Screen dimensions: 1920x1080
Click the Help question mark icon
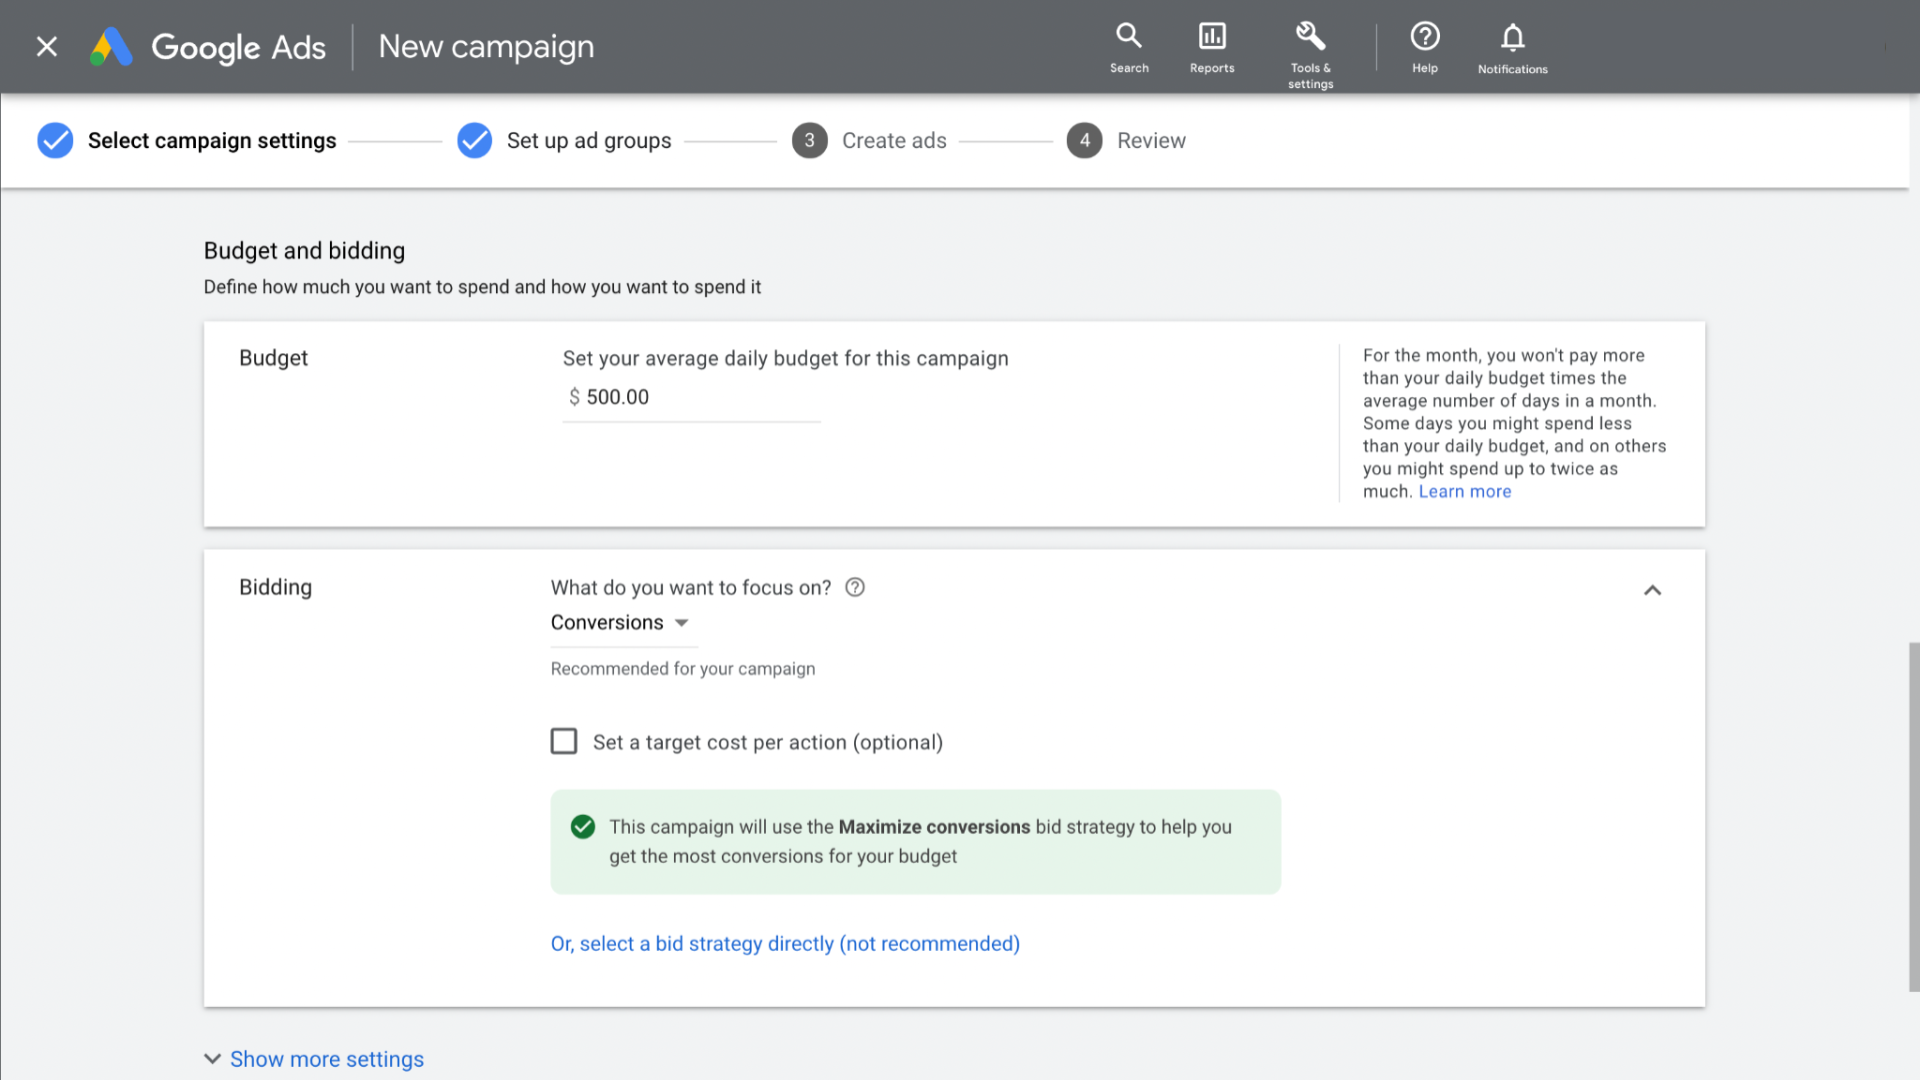click(1425, 37)
